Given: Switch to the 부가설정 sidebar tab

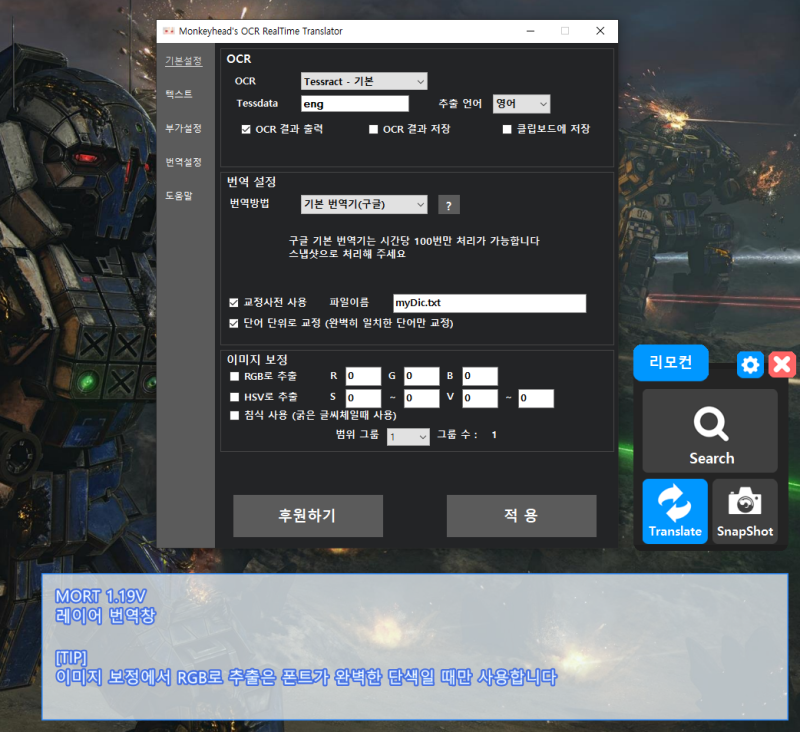Looking at the screenshot, I should 184,128.
